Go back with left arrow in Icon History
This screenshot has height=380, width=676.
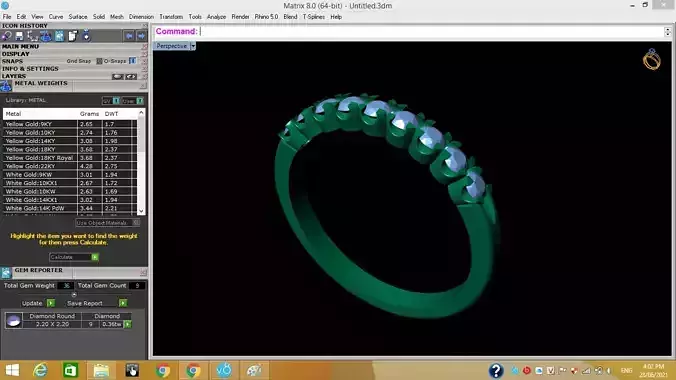click(129, 36)
